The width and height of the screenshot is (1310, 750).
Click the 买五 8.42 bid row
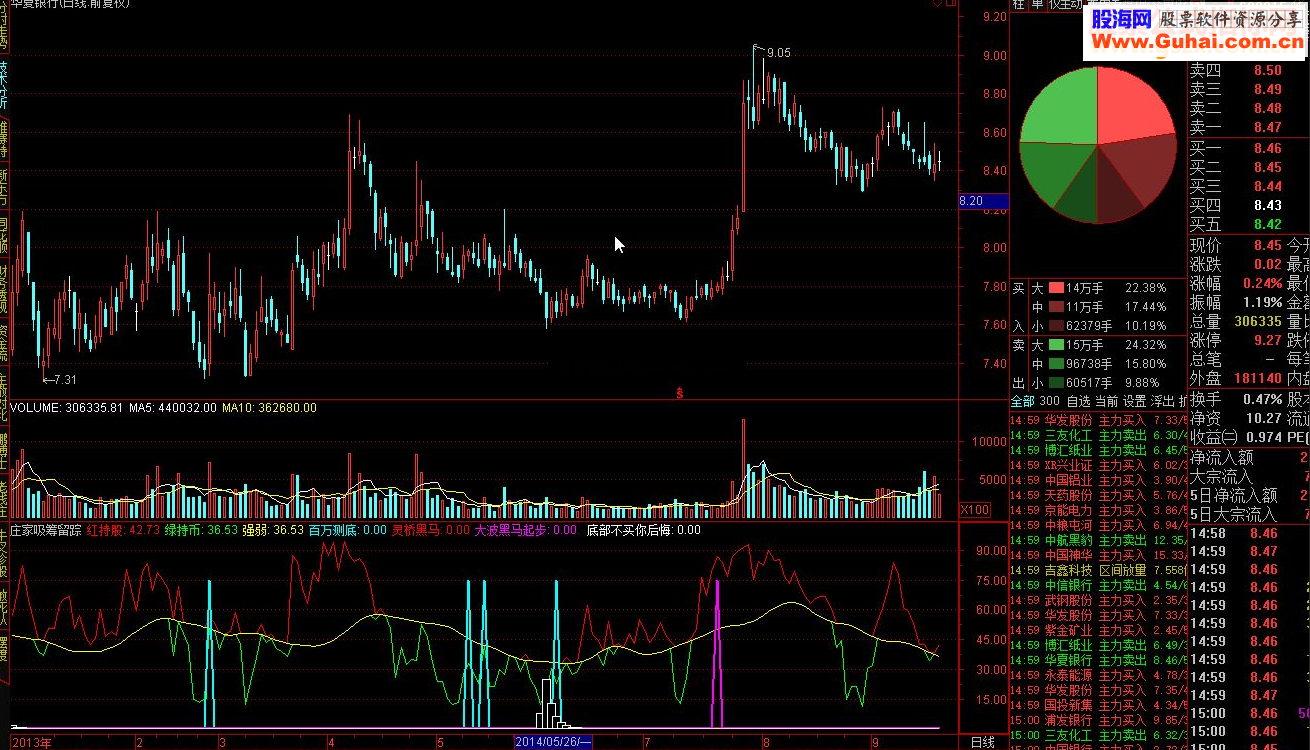click(x=1248, y=224)
